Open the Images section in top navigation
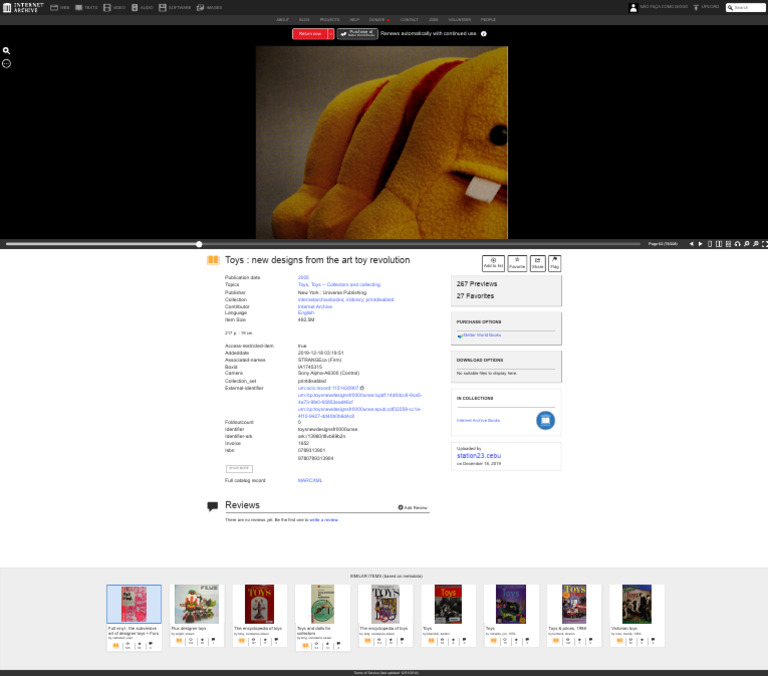The image size is (768, 676). tap(209, 7)
